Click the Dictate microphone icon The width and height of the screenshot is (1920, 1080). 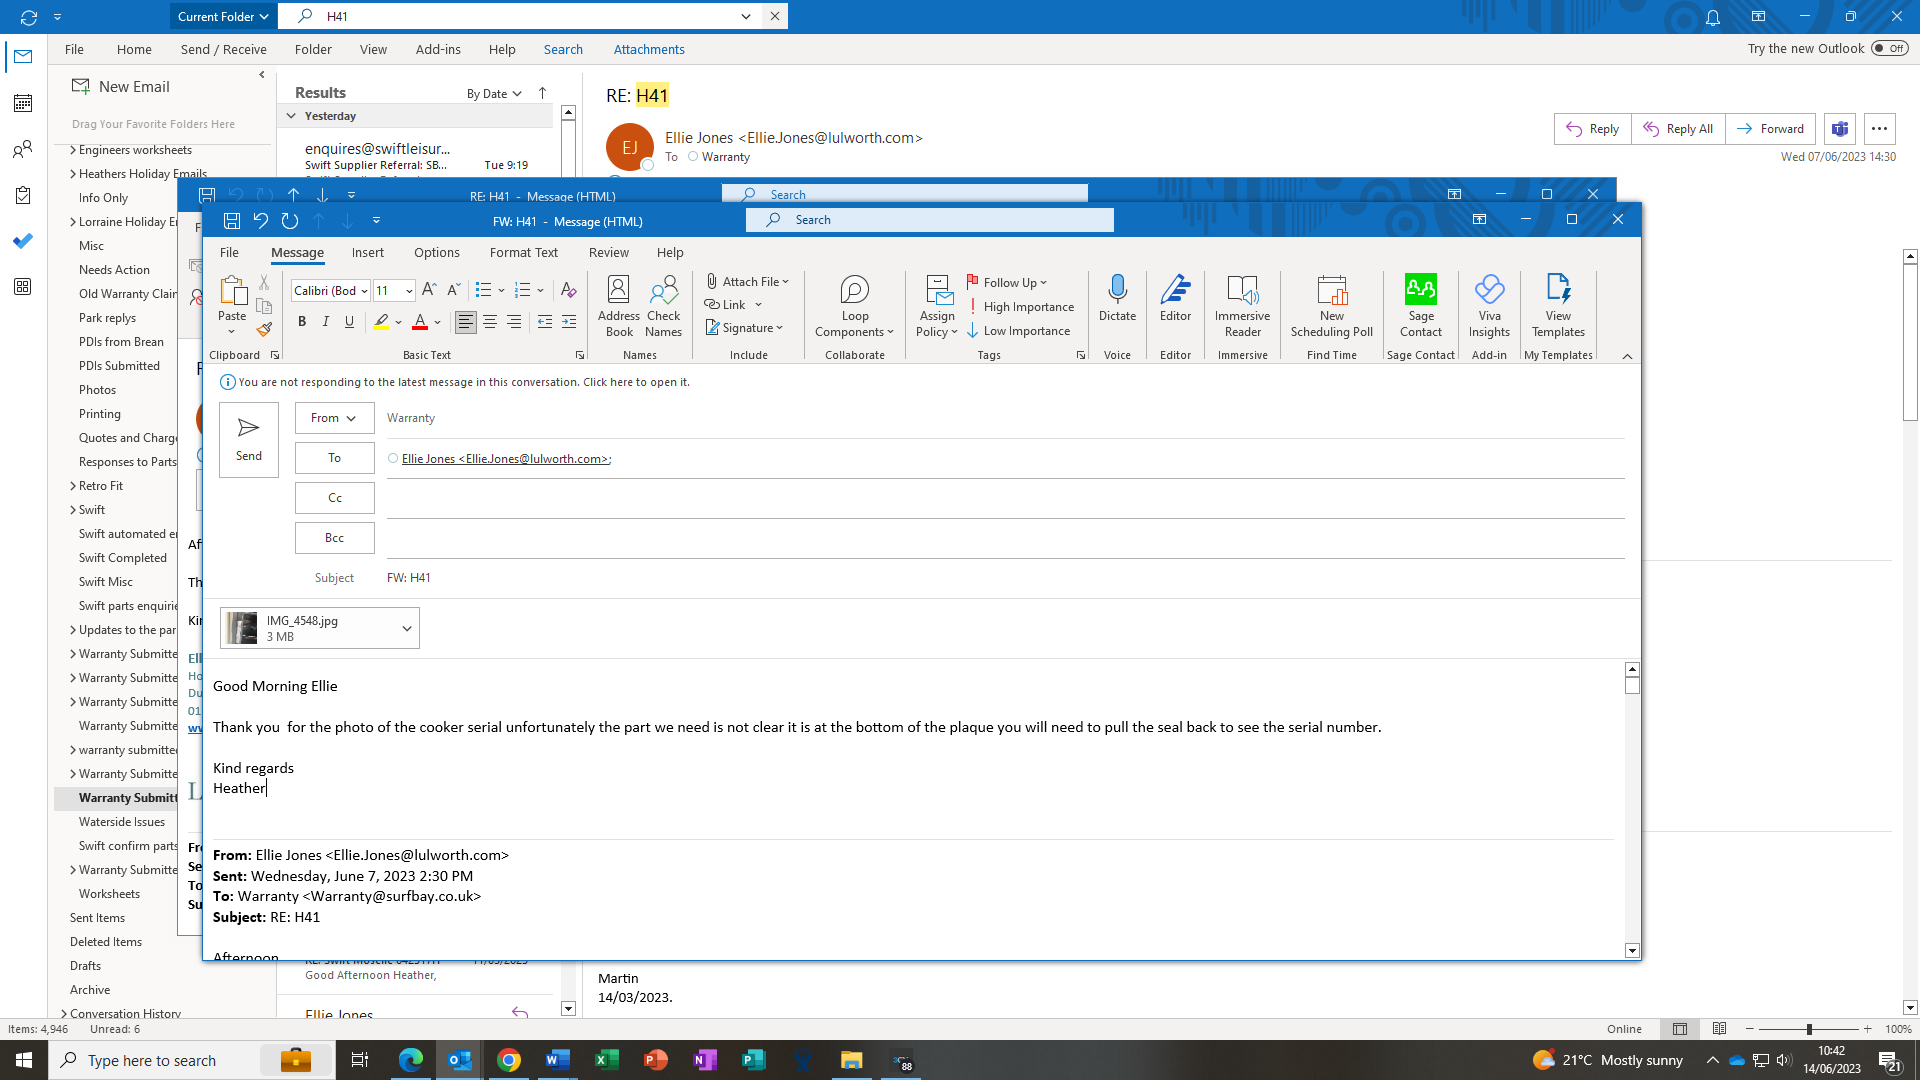pos(1117,290)
